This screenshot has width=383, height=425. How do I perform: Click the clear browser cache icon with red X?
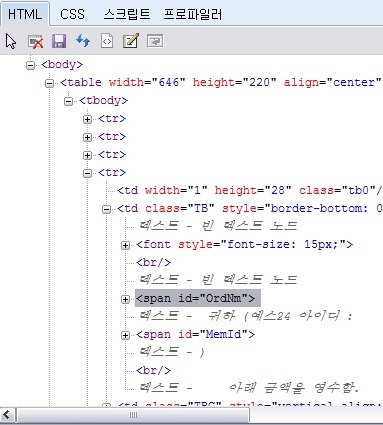coord(35,42)
